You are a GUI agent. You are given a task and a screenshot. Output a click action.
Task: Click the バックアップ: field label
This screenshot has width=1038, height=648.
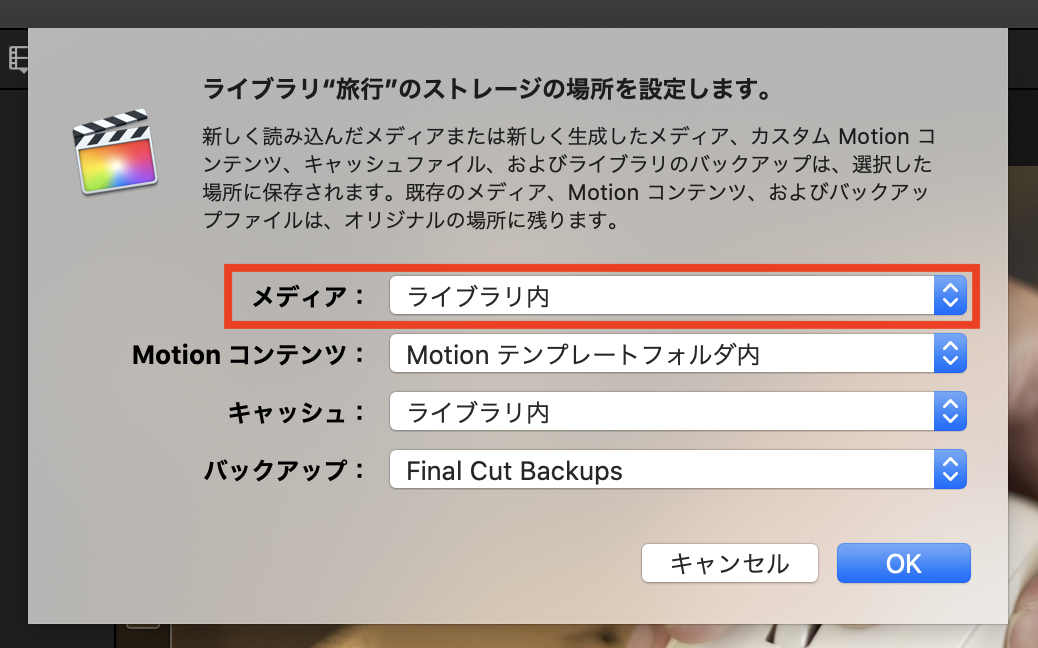(285, 470)
